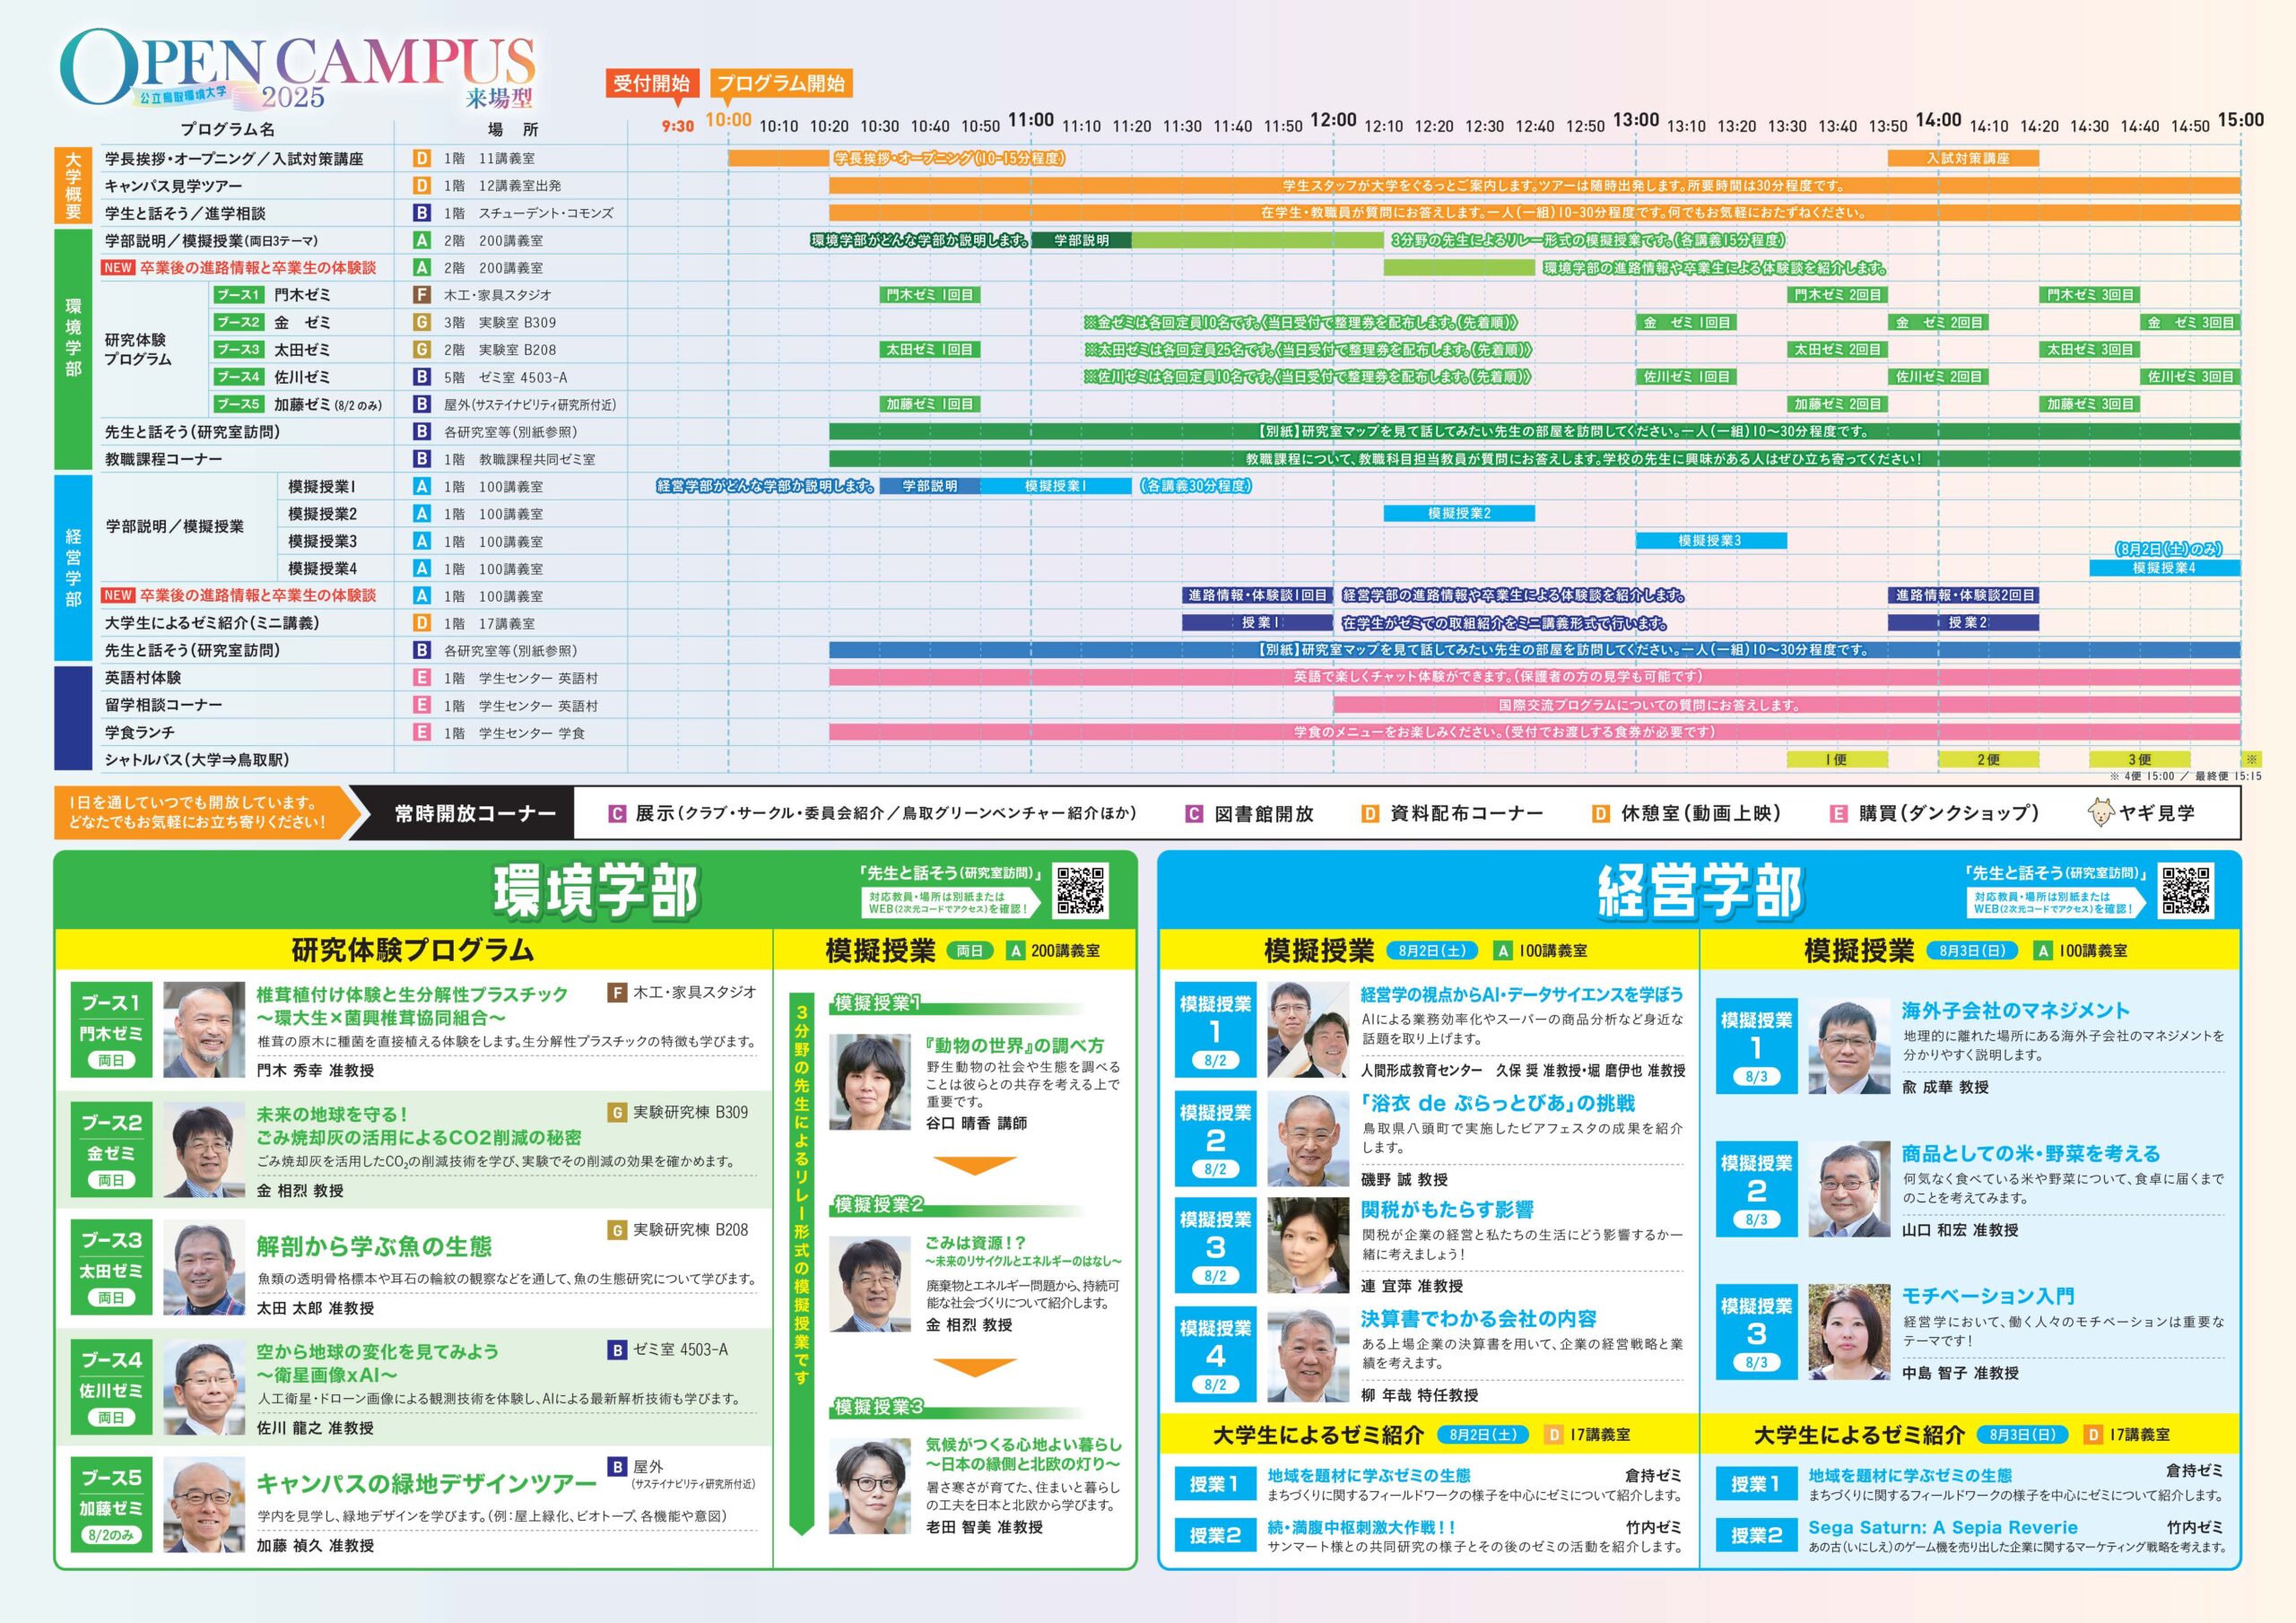The height and width of the screenshot is (1623, 2296).
Task: Click the D badge in the キャンパス見学ツアー row
Action: (x=422, y=186)
